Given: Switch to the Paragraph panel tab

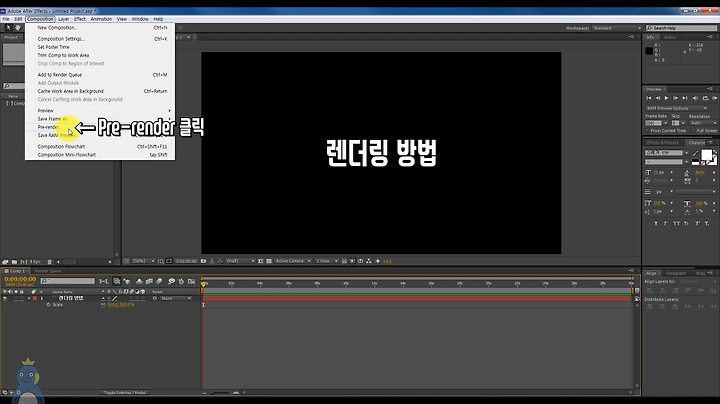Looking at the screenshot, I should click(x=675, y=273).
